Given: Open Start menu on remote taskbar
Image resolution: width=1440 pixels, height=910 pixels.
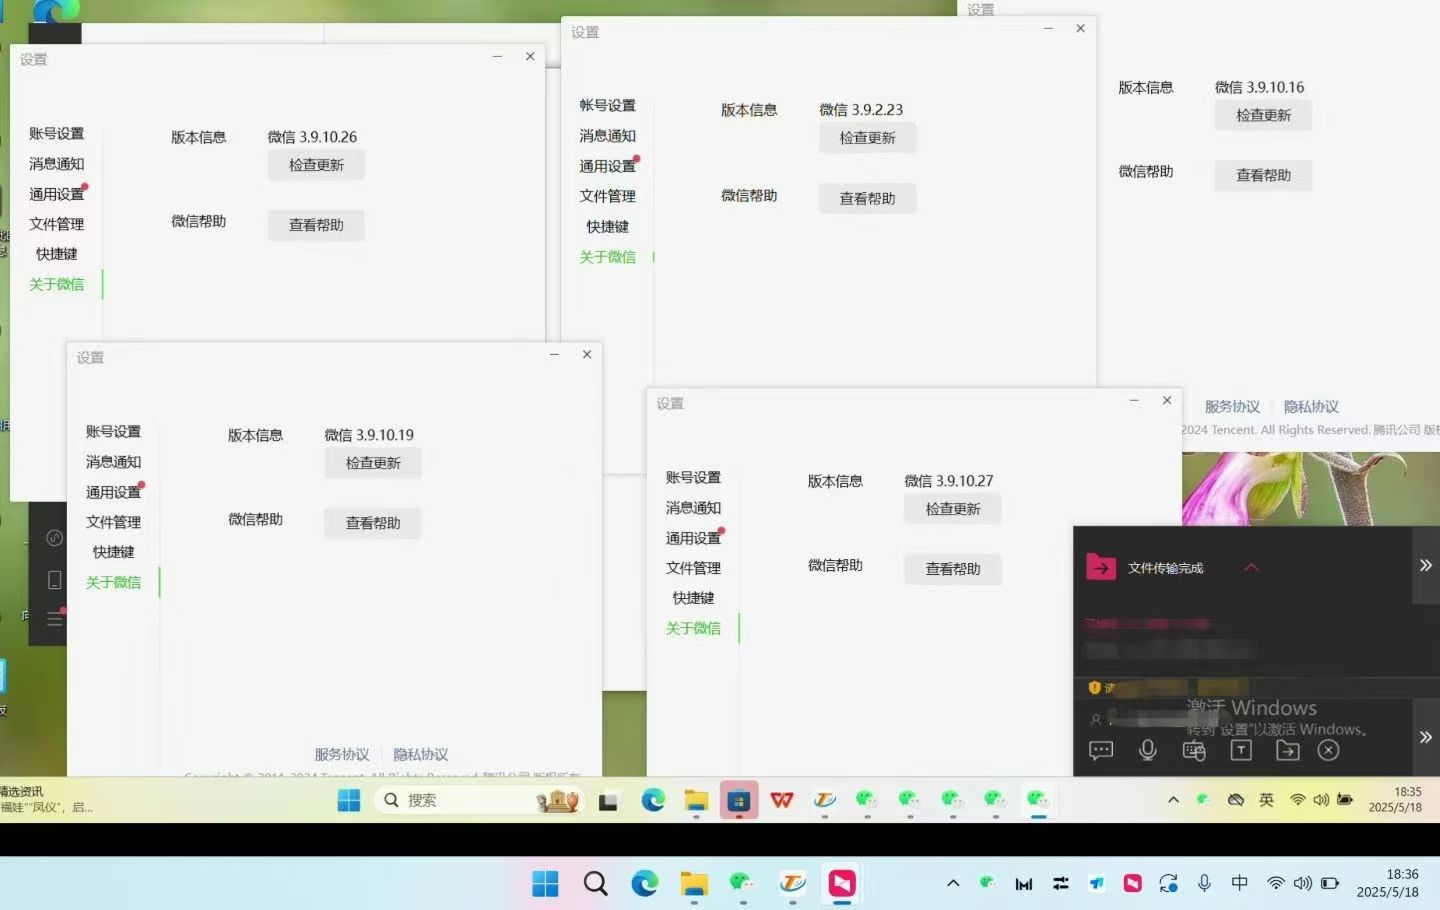Looking at the screenshot, I should [x=349, y=800].
